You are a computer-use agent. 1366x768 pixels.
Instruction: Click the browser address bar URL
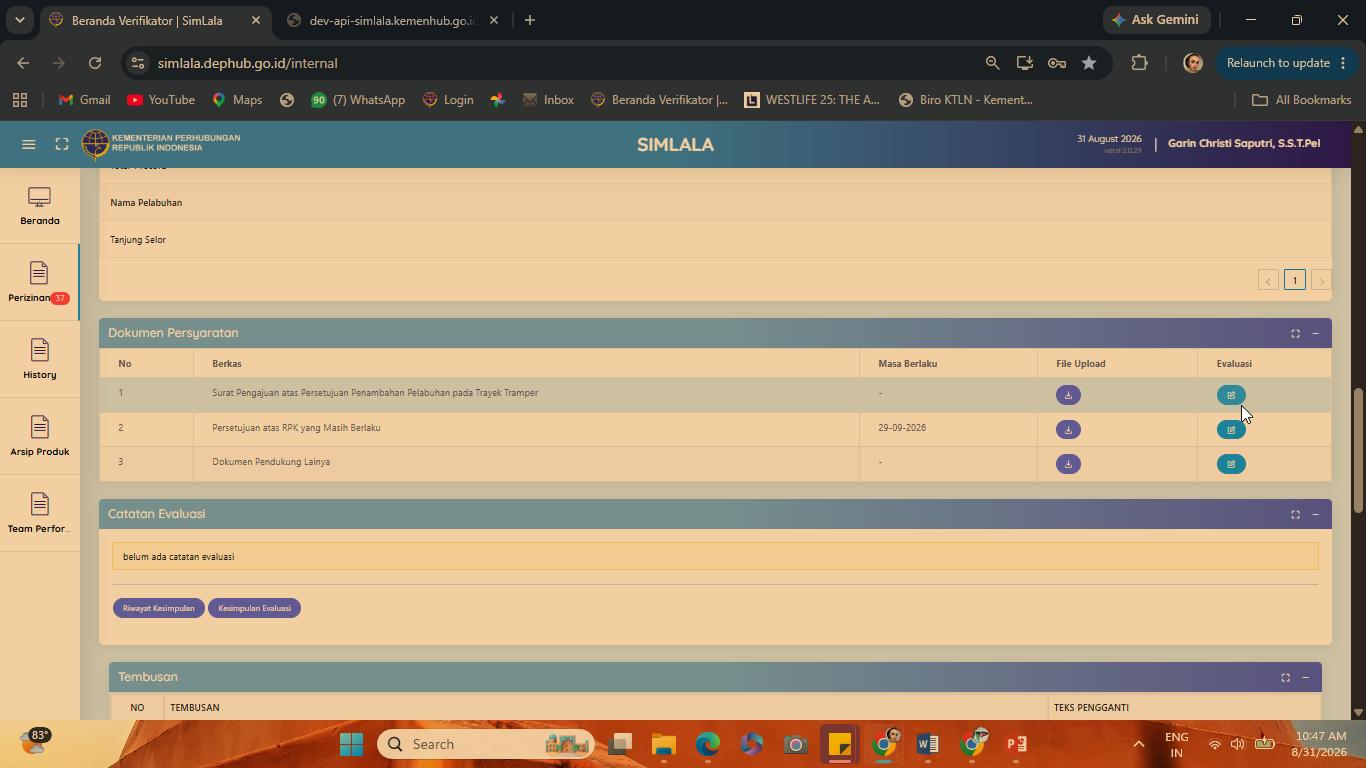pos(247,63)
